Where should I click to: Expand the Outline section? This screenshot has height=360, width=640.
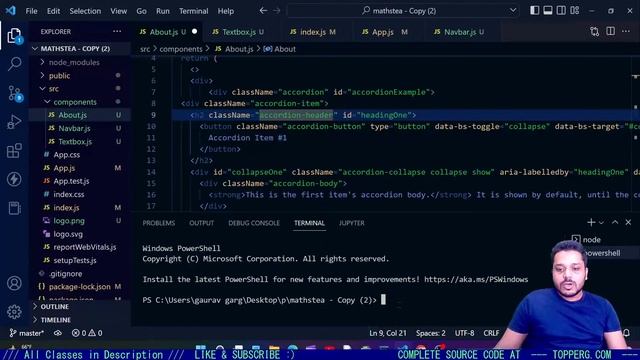click(x=80, y=307)
